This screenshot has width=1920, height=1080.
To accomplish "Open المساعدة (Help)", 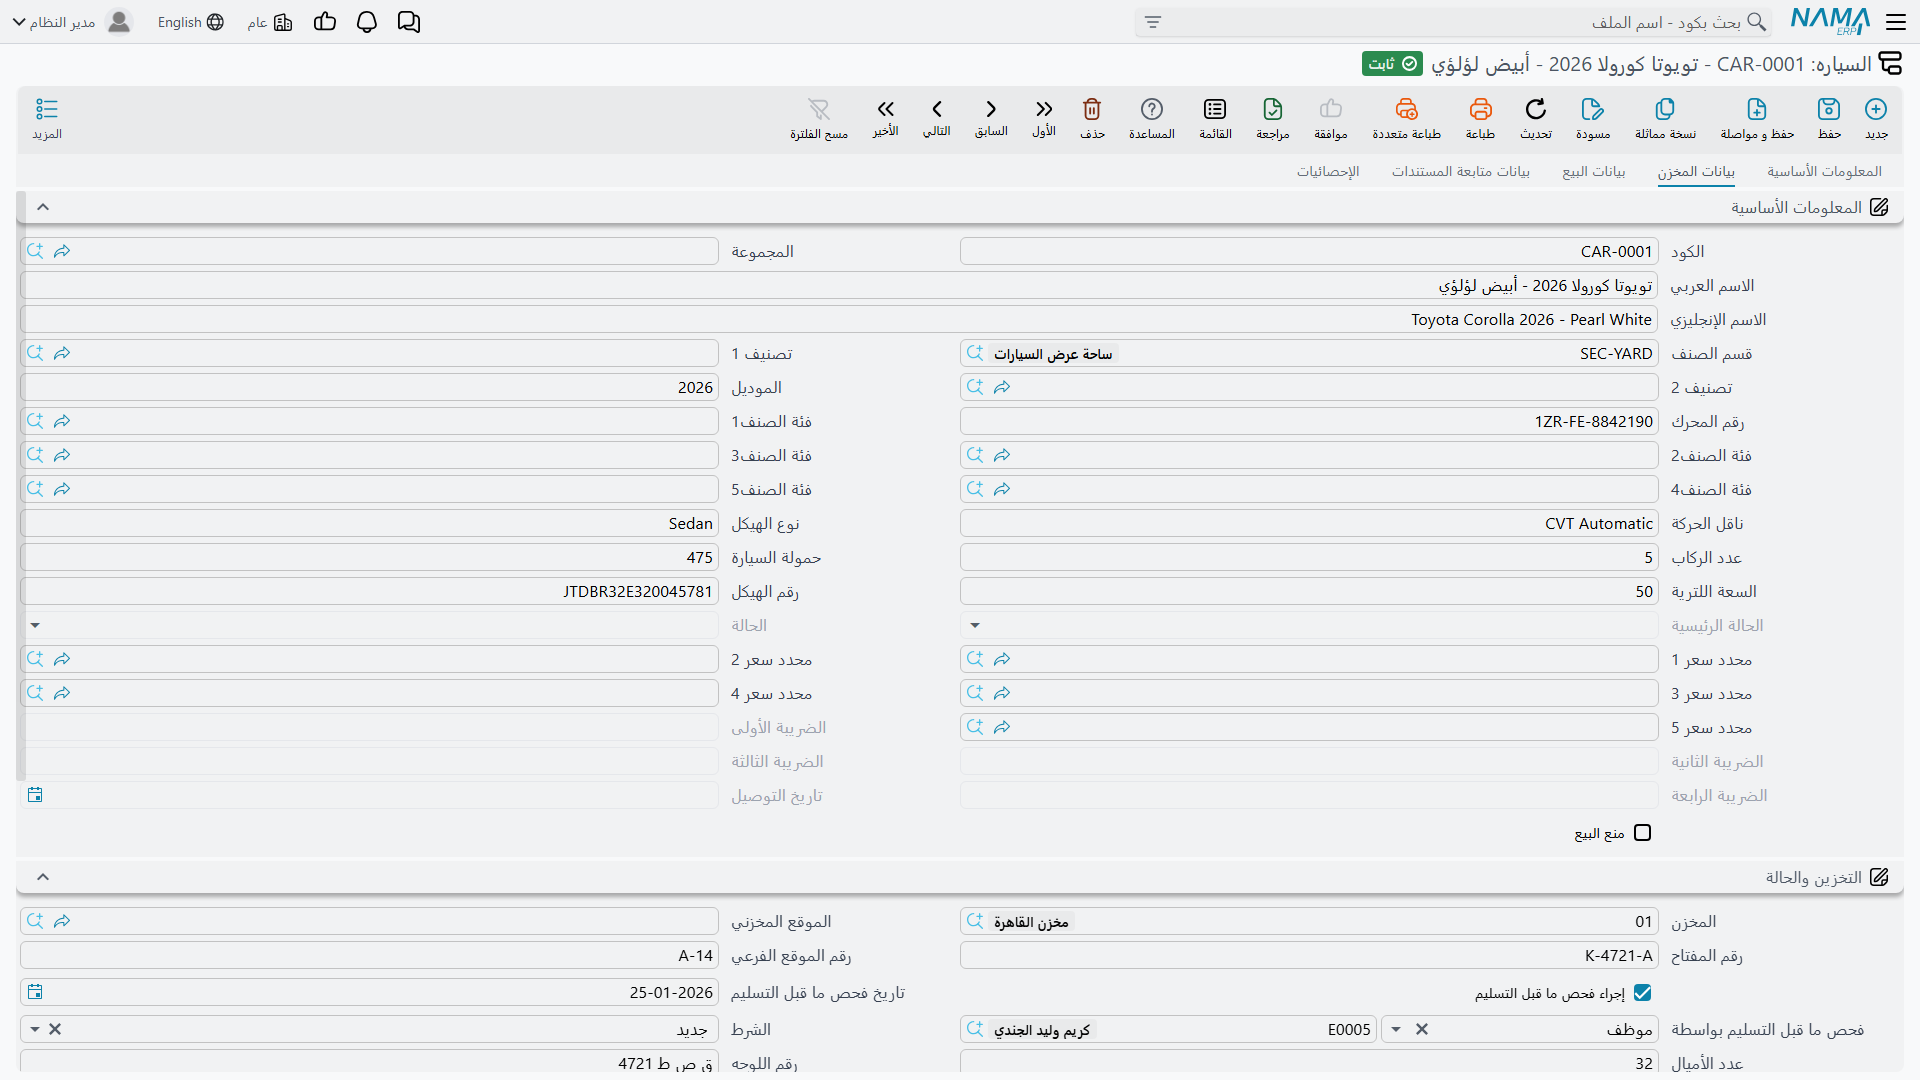I will pos(1152,118).
